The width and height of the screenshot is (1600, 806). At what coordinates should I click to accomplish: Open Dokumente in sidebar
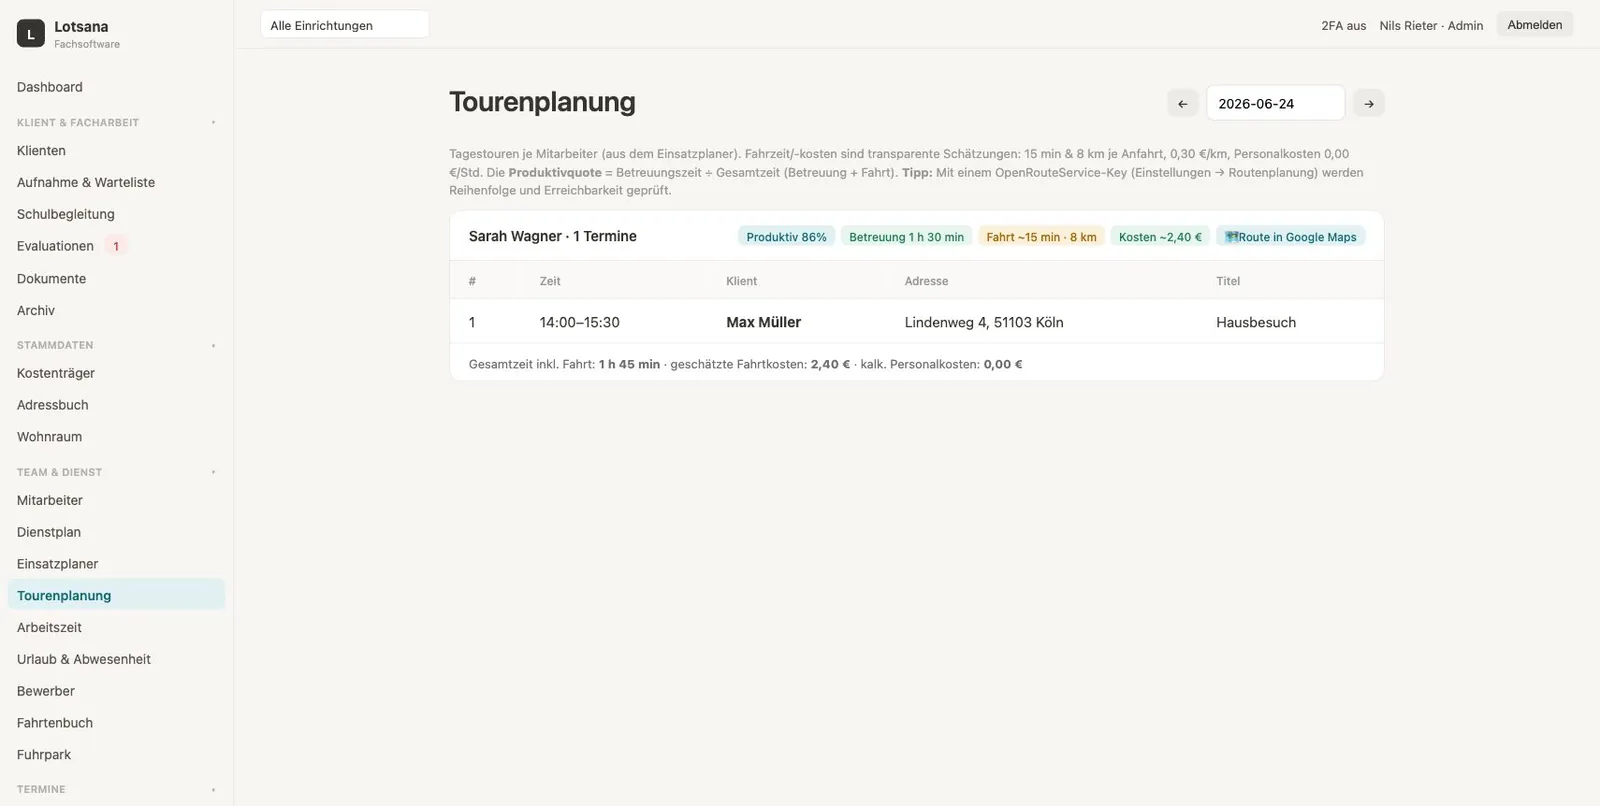tap(116, 279)
